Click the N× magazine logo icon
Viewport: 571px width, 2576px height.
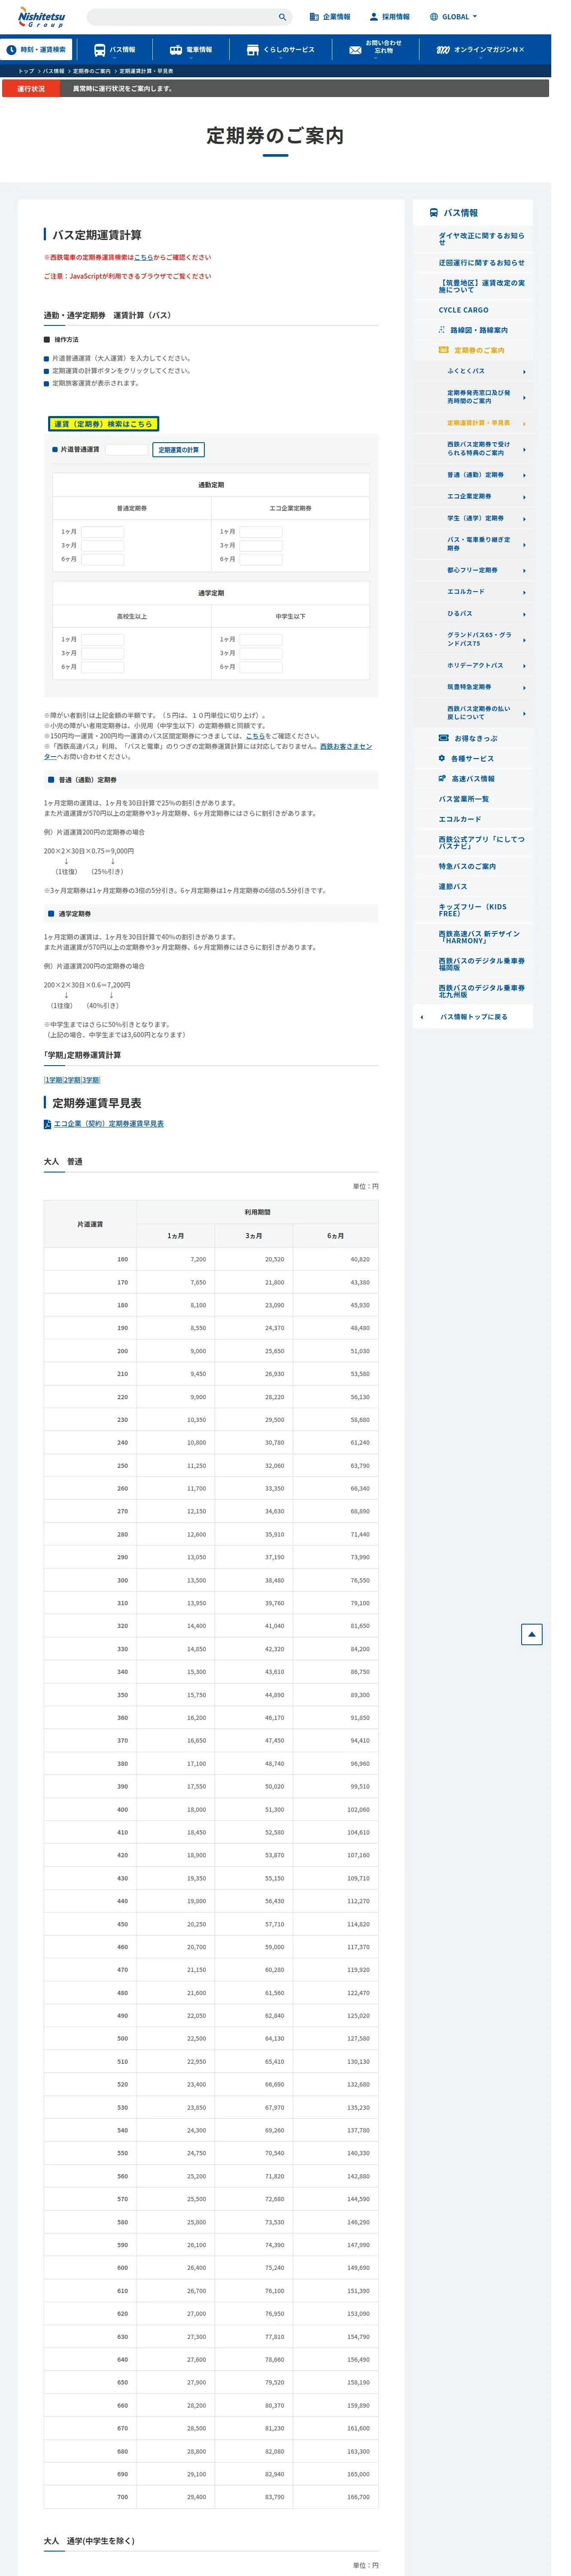443,49
